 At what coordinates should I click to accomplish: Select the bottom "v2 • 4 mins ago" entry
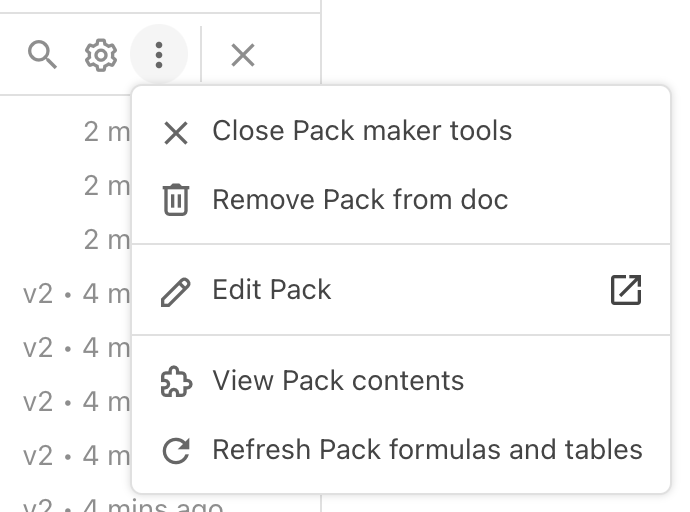pyautogui.click(x=122, y=505)
